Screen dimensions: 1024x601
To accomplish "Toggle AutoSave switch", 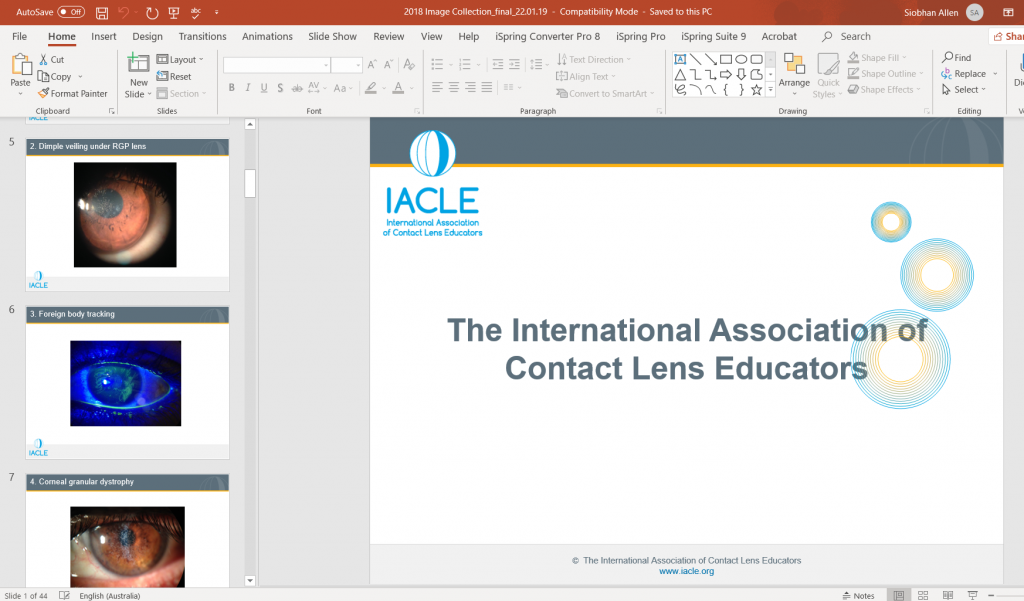I will 71,12.
